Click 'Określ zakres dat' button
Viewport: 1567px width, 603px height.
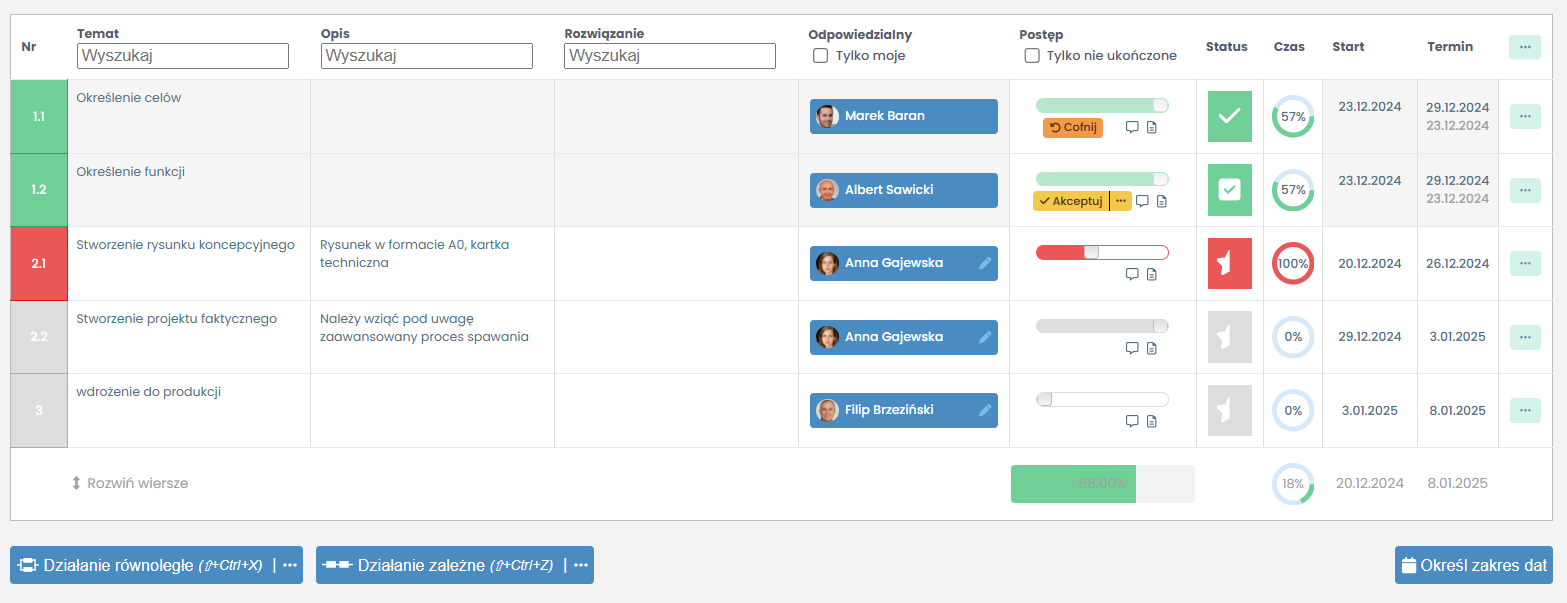point(1473,565)
